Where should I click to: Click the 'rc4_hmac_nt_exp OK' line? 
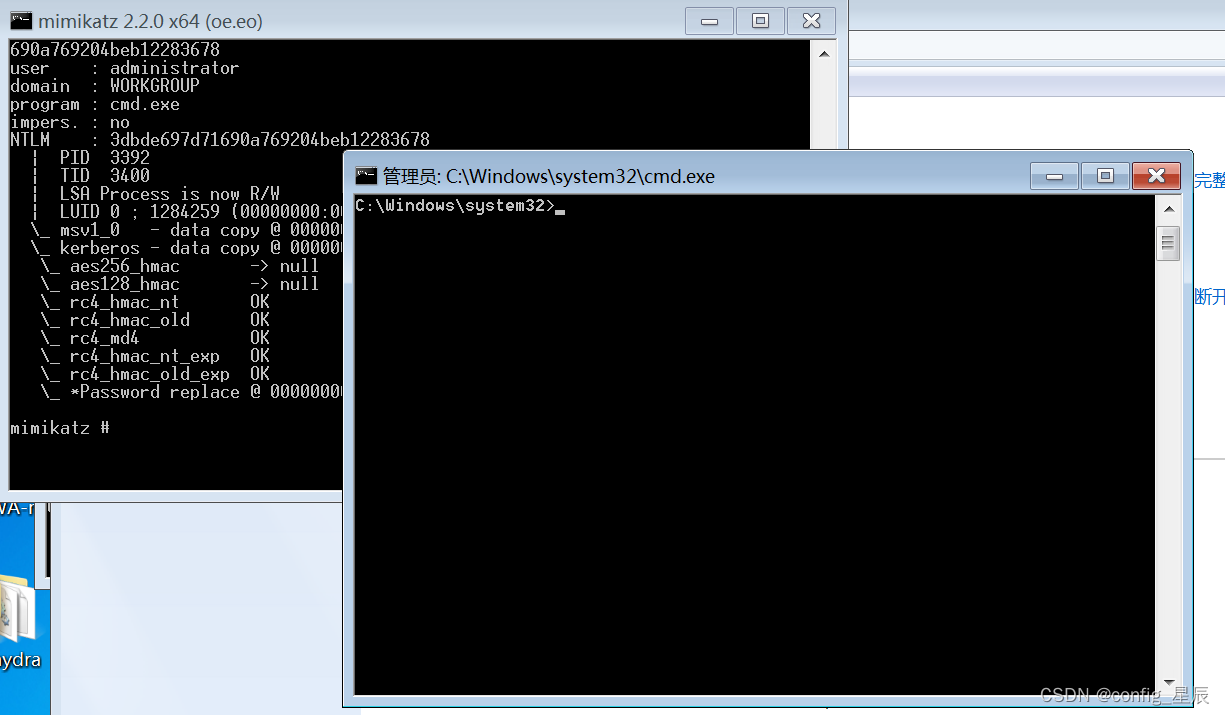[155, 356]
